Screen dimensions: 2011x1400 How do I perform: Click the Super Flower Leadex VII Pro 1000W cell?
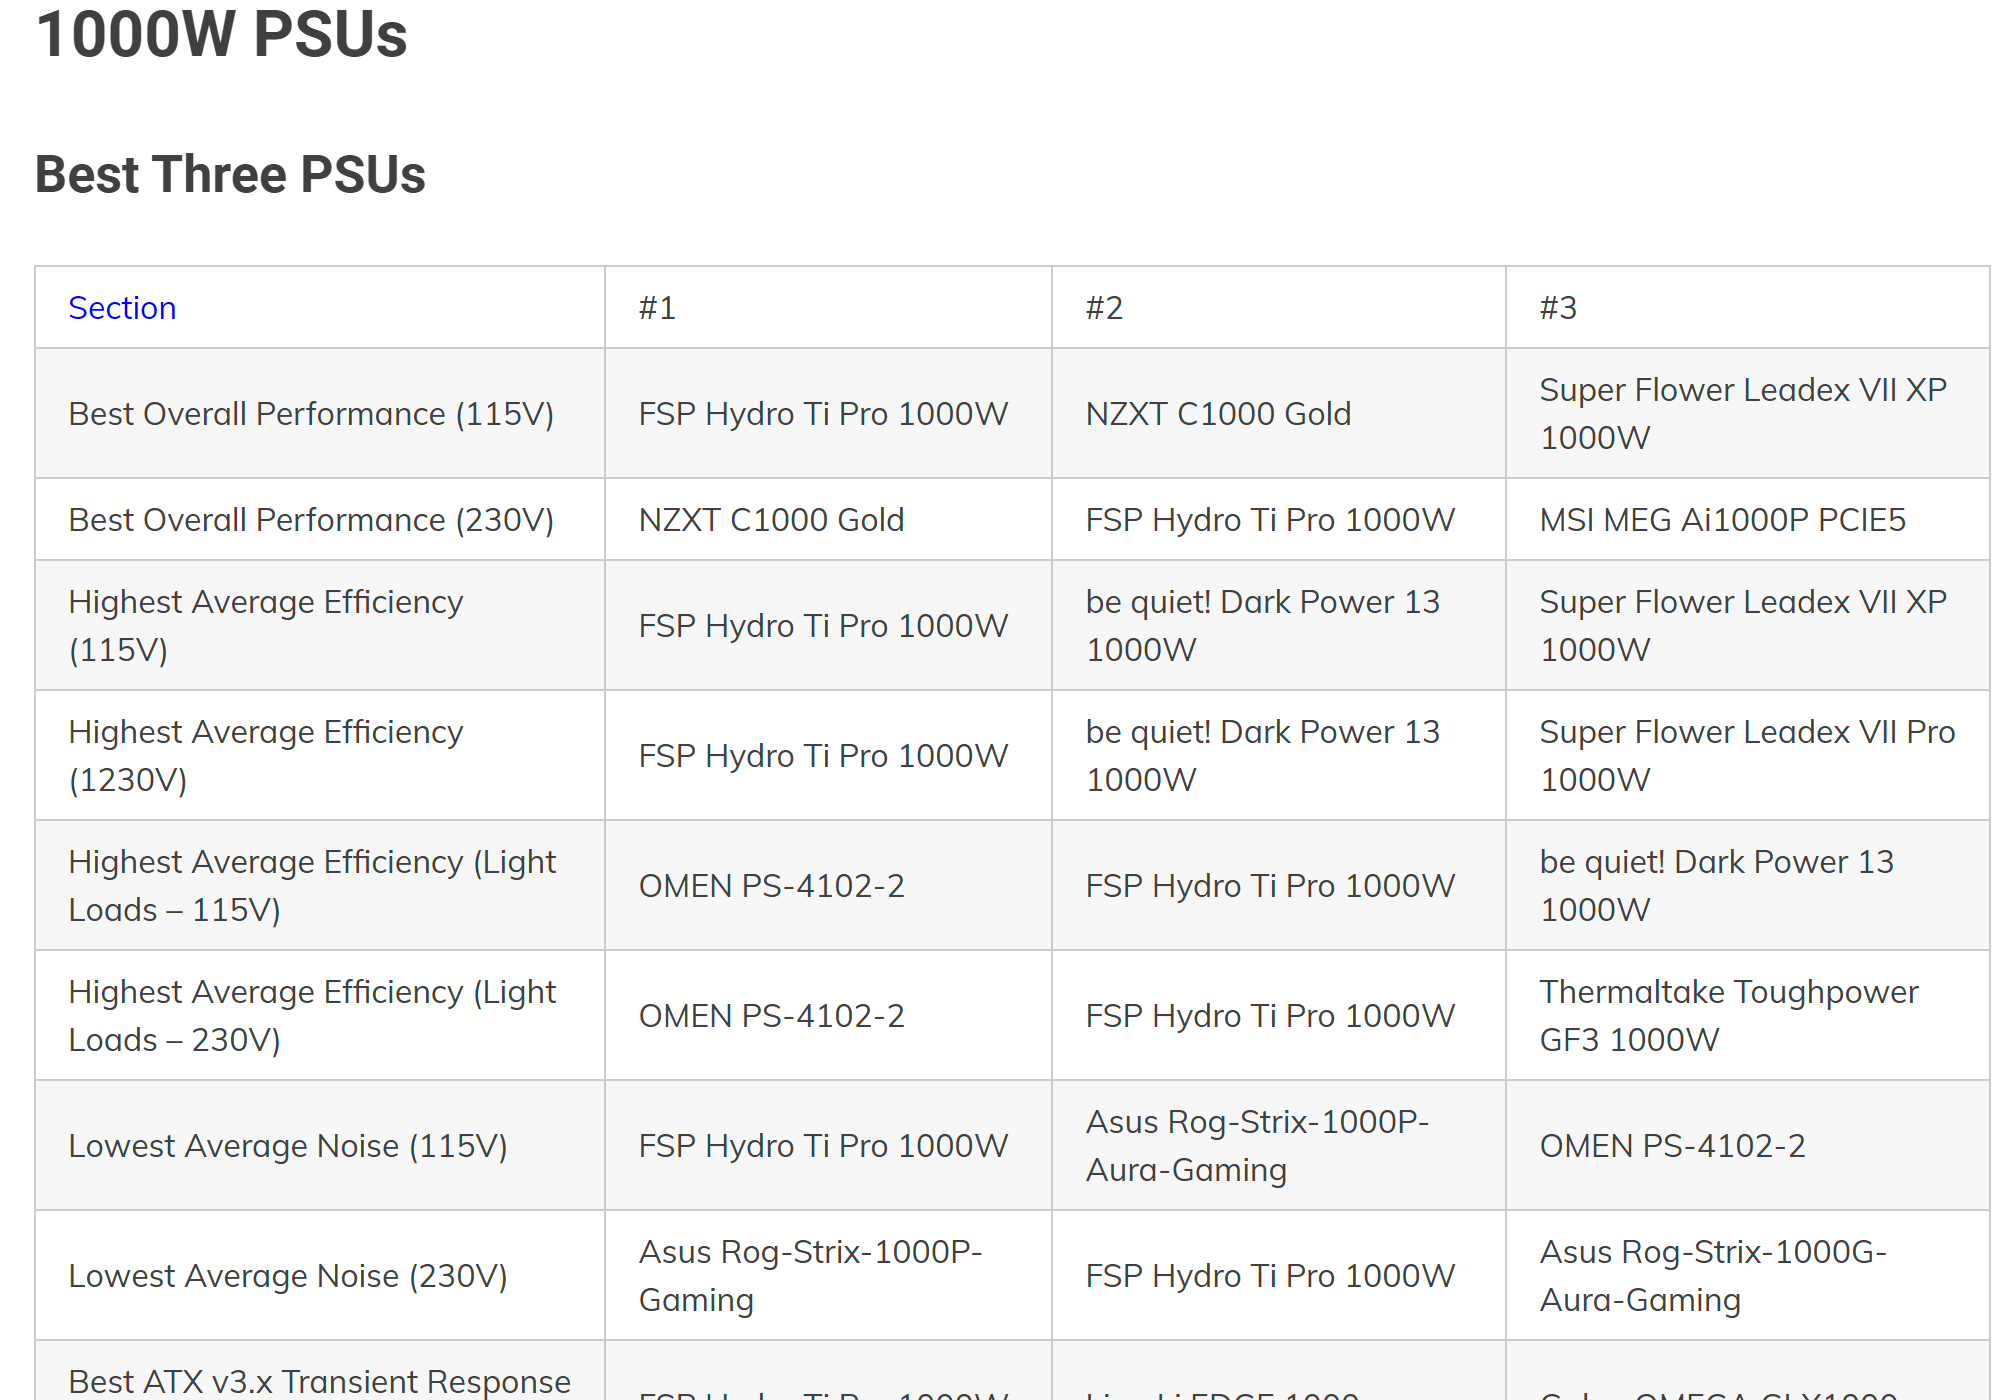click(1747, 756)
